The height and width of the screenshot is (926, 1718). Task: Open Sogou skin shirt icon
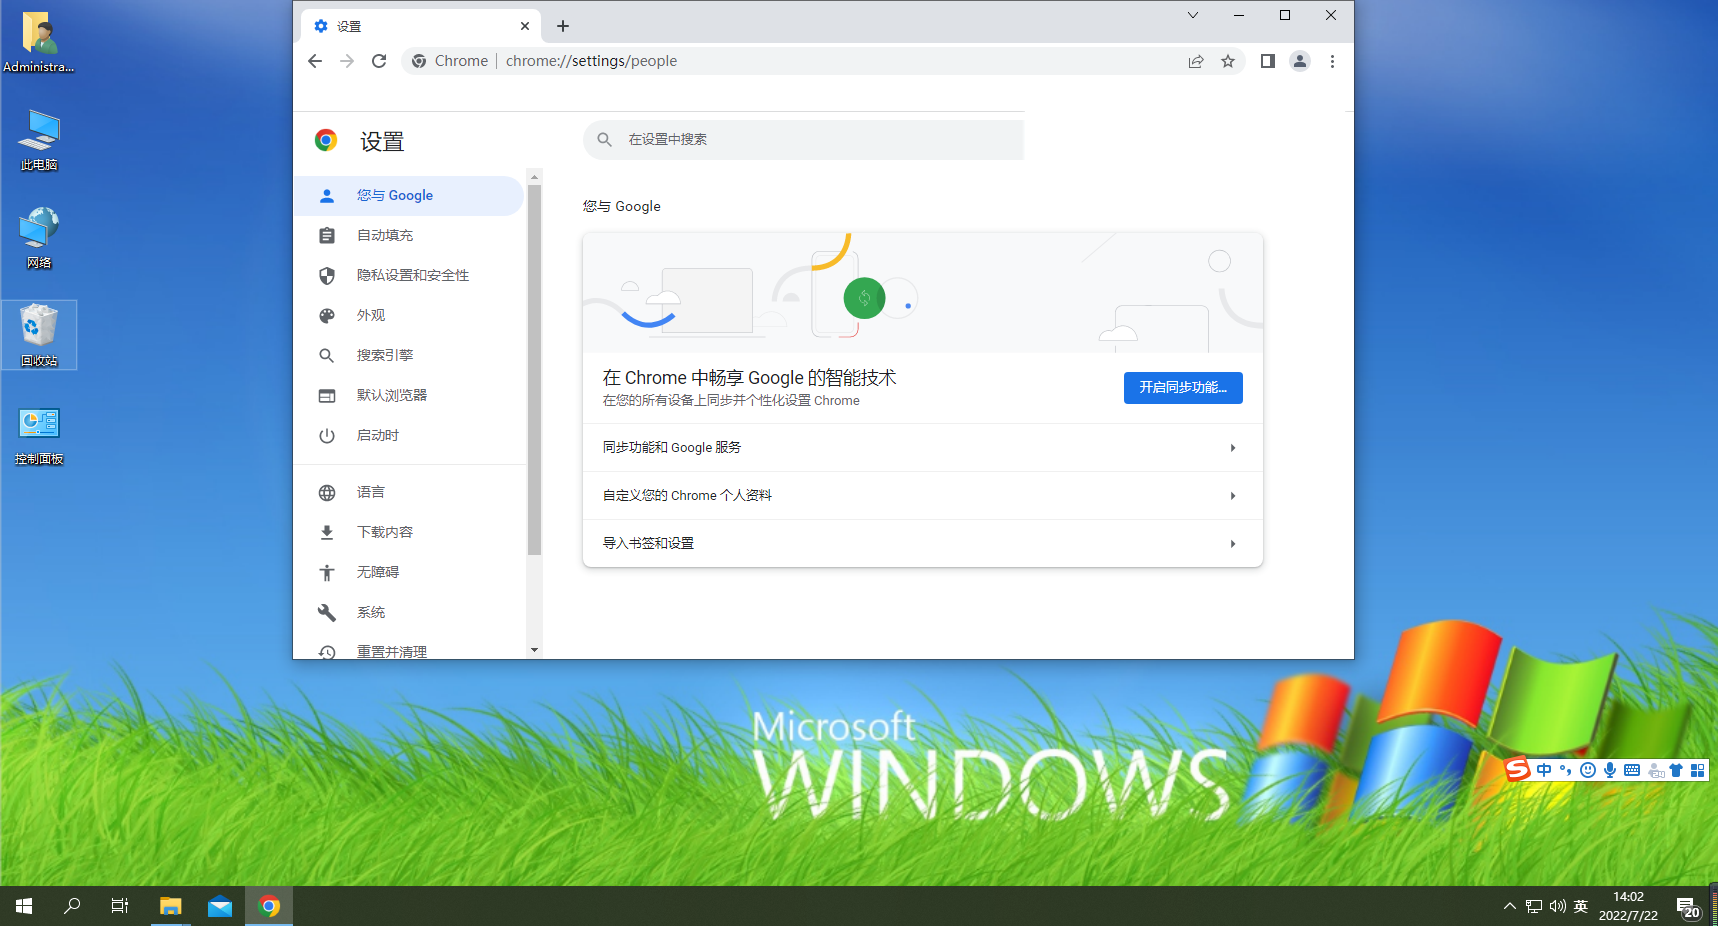1676,770
